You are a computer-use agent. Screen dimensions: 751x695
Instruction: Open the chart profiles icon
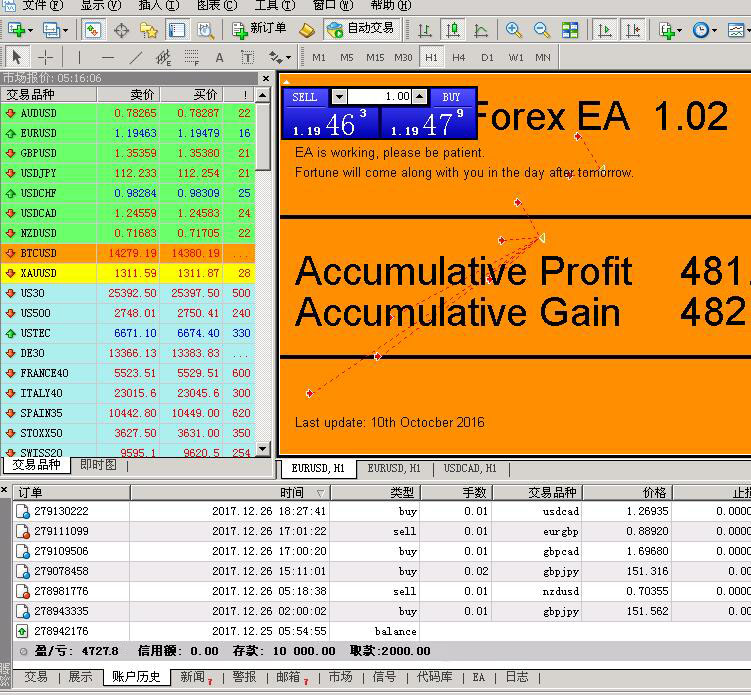[x=54, y=30]
